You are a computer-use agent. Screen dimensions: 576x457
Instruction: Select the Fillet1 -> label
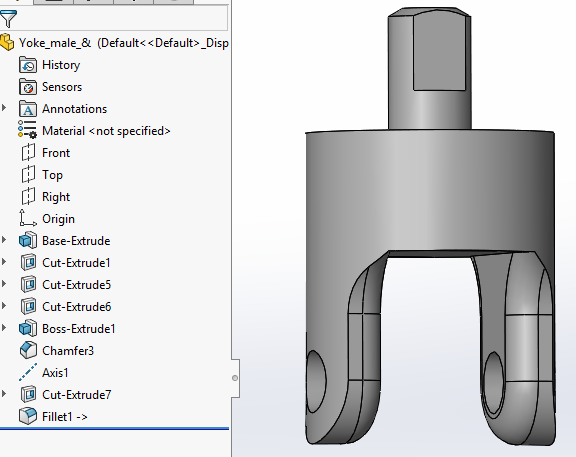65,417
